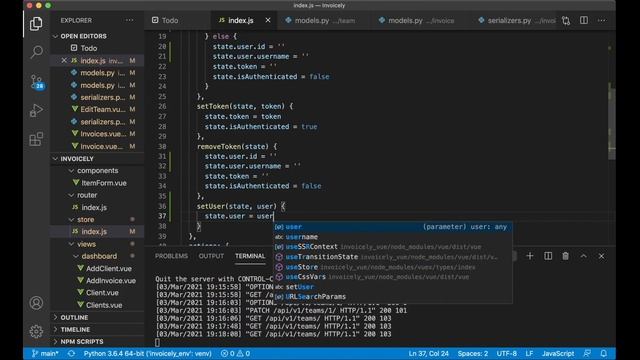
Task: Open the Output panel tab
Action: pos(211,256)
